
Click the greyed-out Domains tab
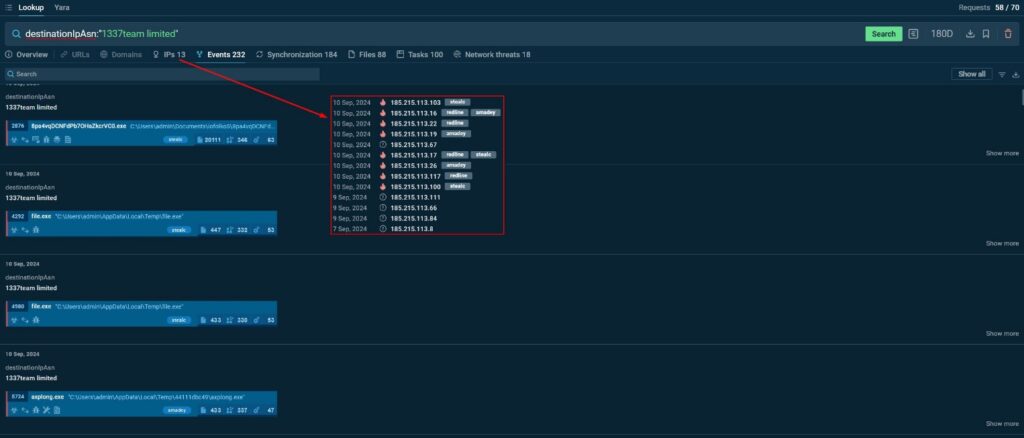point(121,55)
